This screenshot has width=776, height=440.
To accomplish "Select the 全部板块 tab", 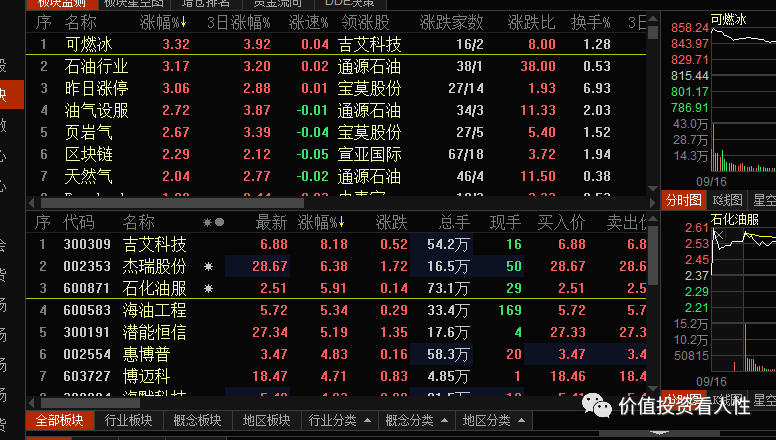I will (59, 421).
